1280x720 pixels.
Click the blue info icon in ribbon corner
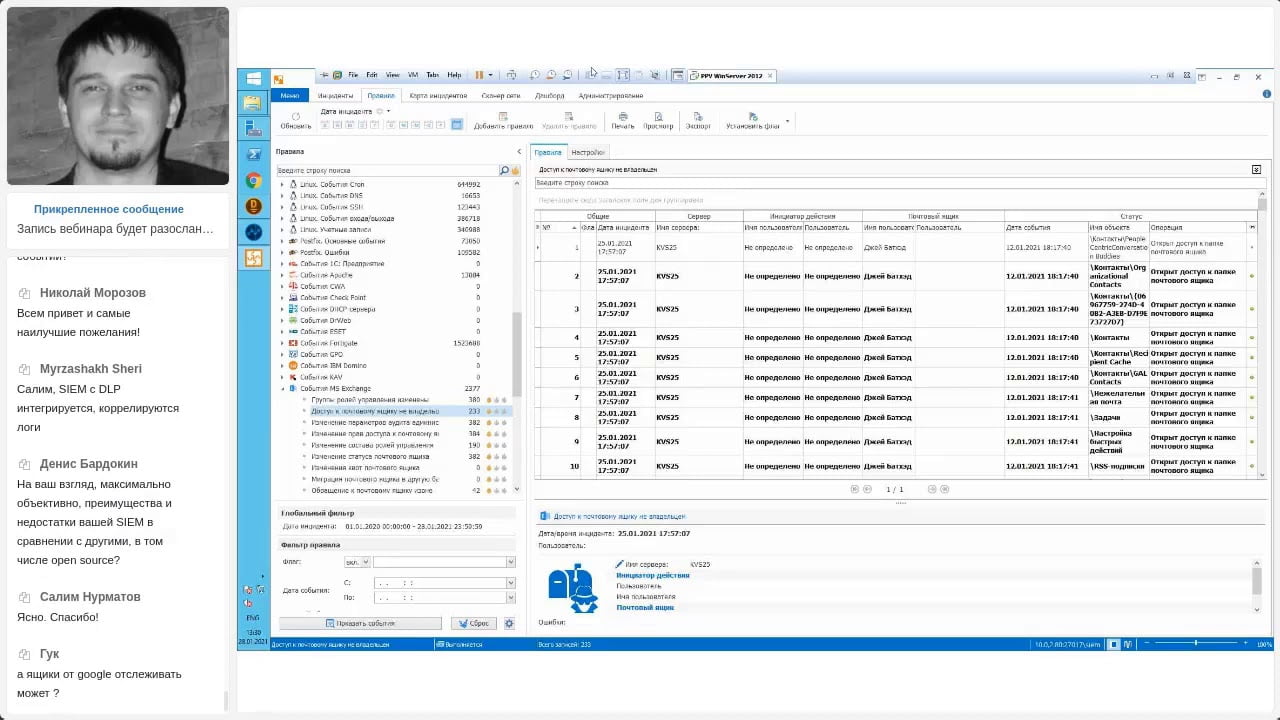(1266, 95)
